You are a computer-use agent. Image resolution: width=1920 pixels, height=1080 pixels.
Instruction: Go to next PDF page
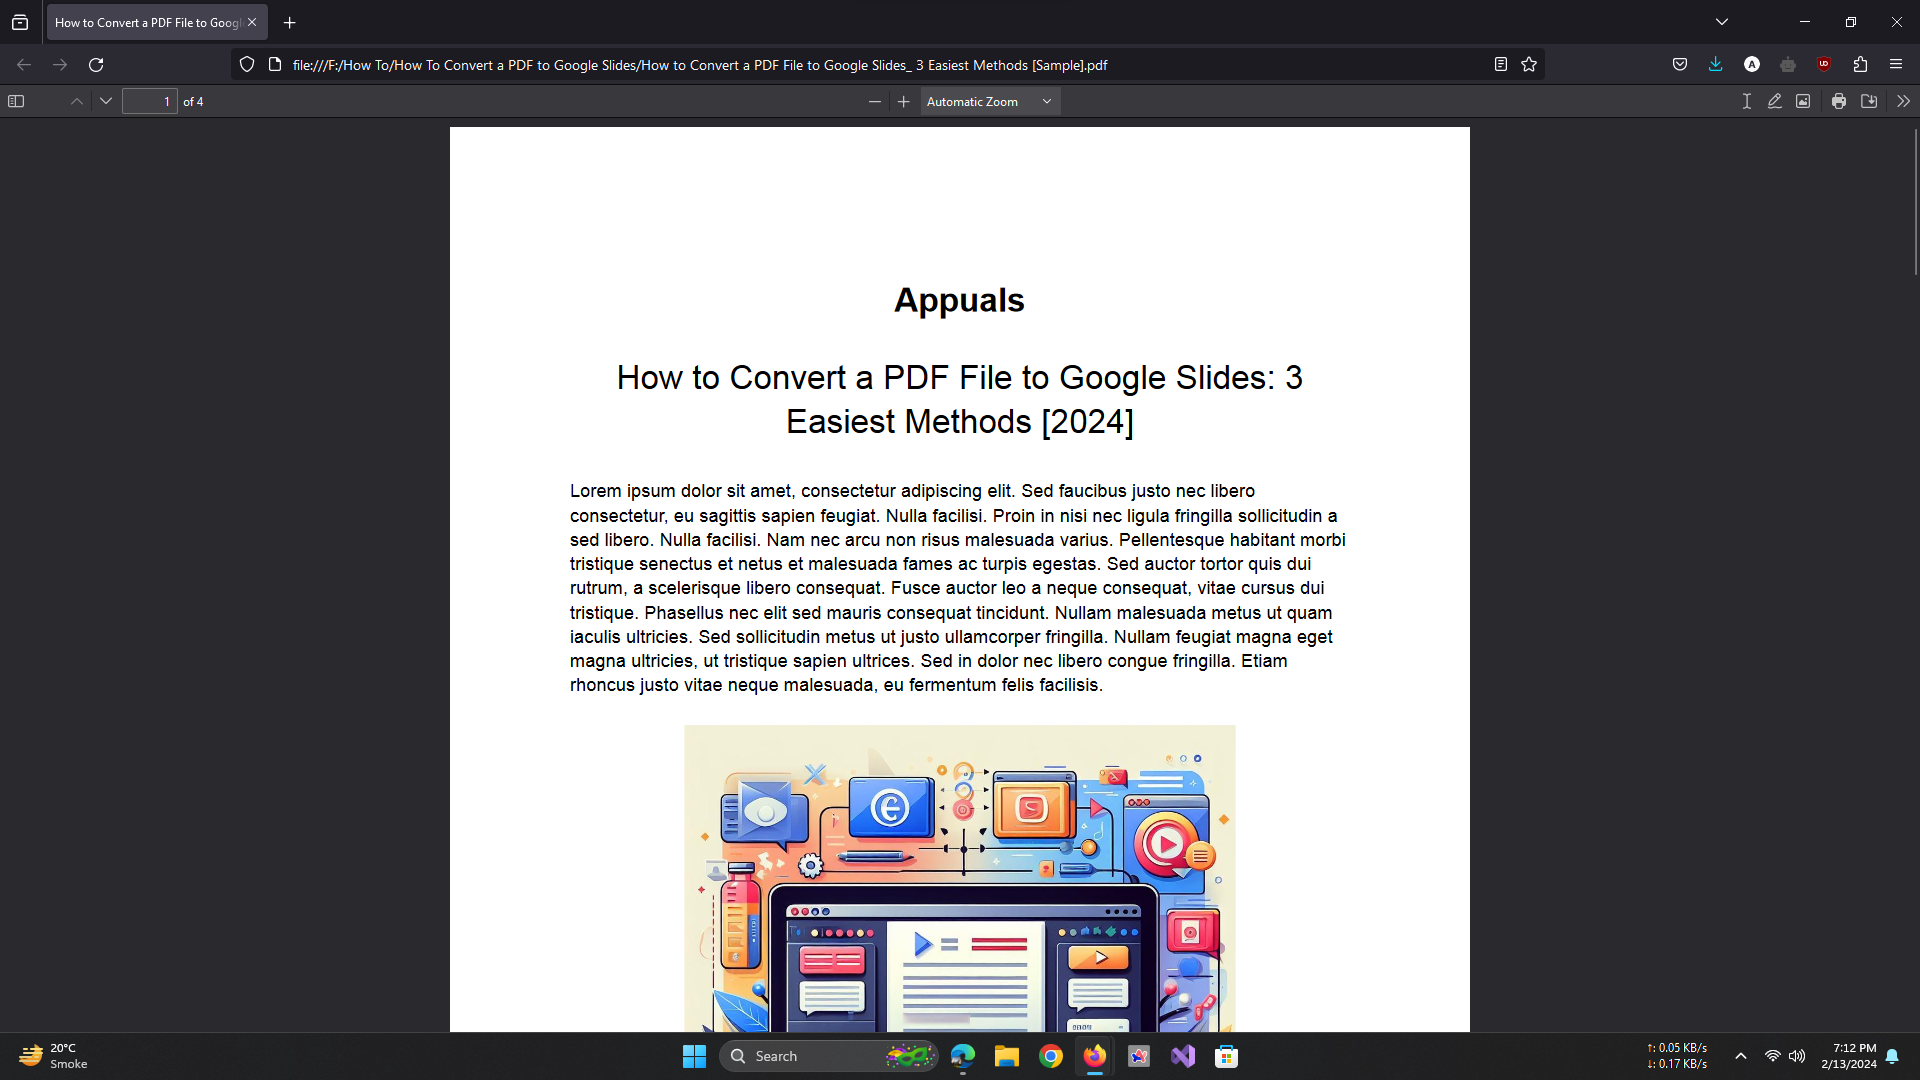pyautogui.click(x=106, y=101)
